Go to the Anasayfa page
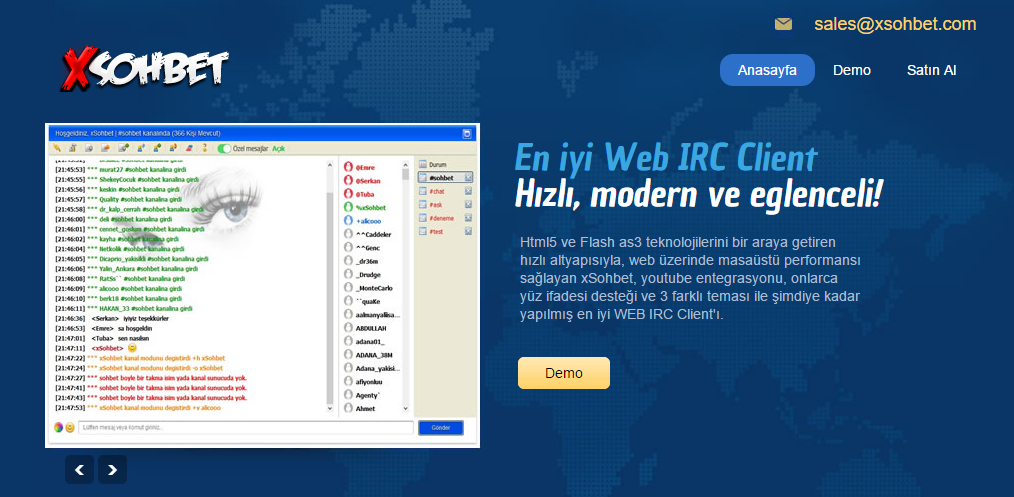 (x=767, y=70)
